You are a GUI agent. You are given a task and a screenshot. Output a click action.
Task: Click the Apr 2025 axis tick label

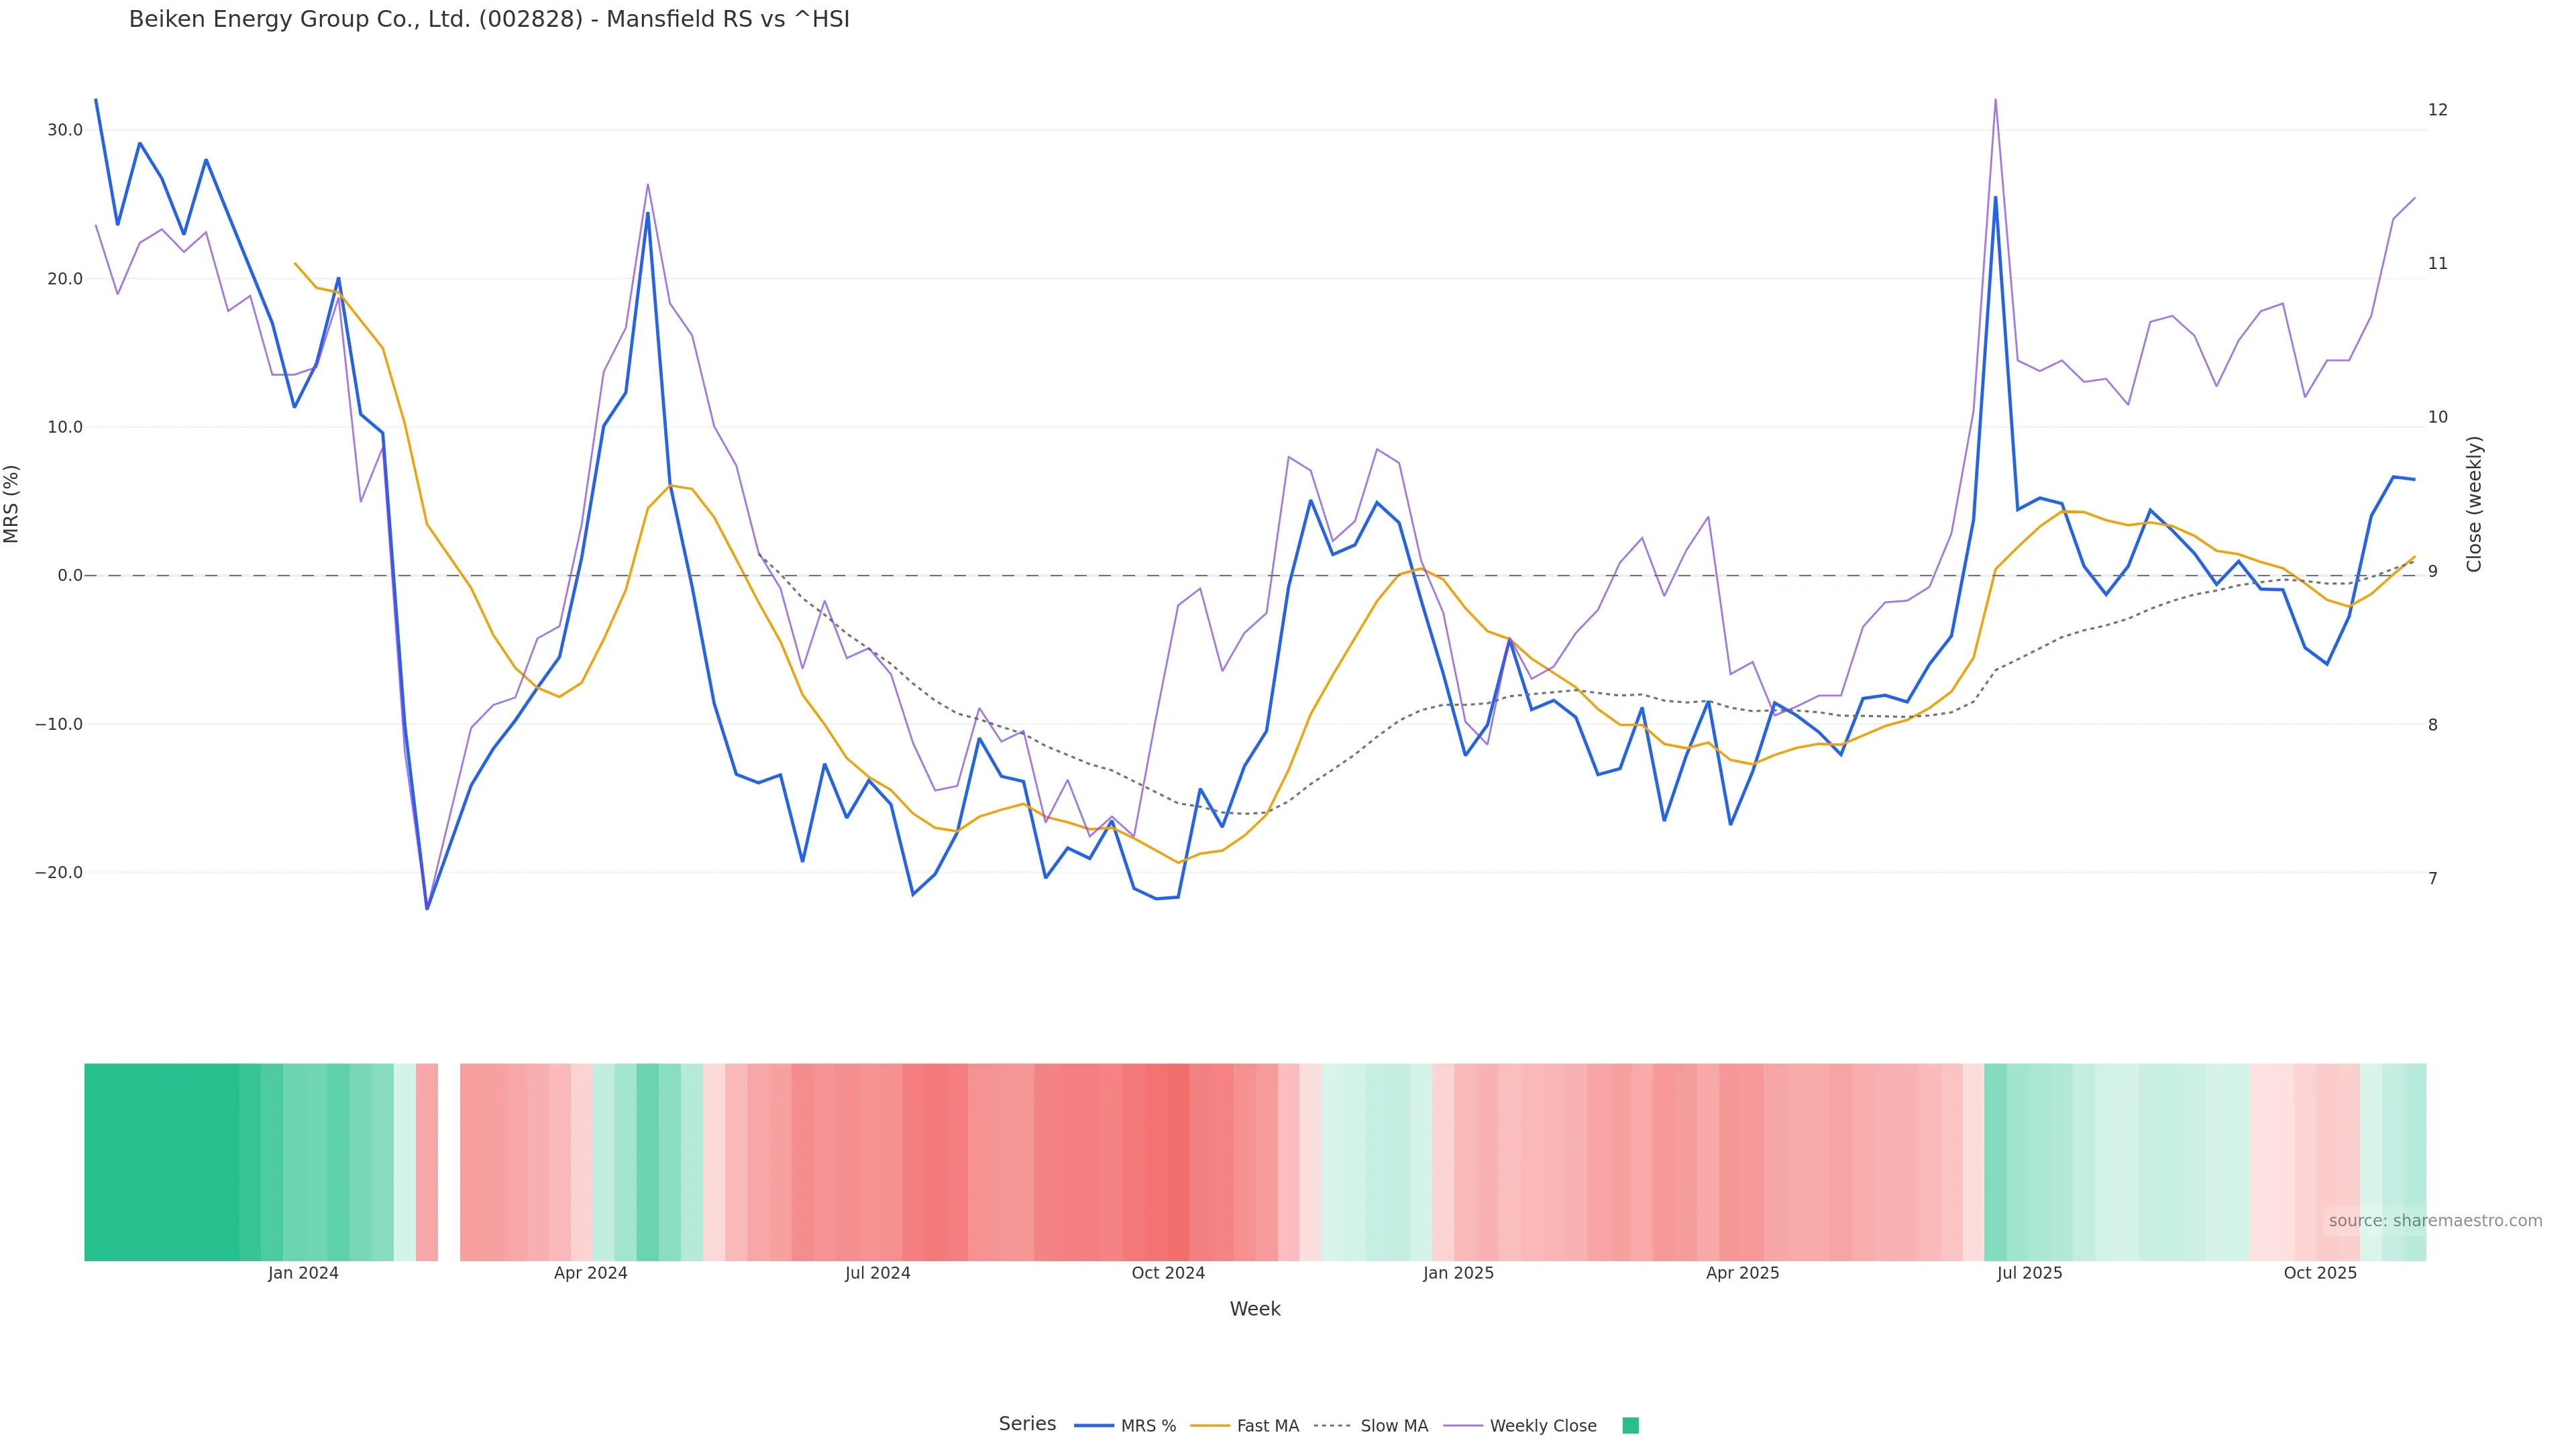[1742, 1273]
